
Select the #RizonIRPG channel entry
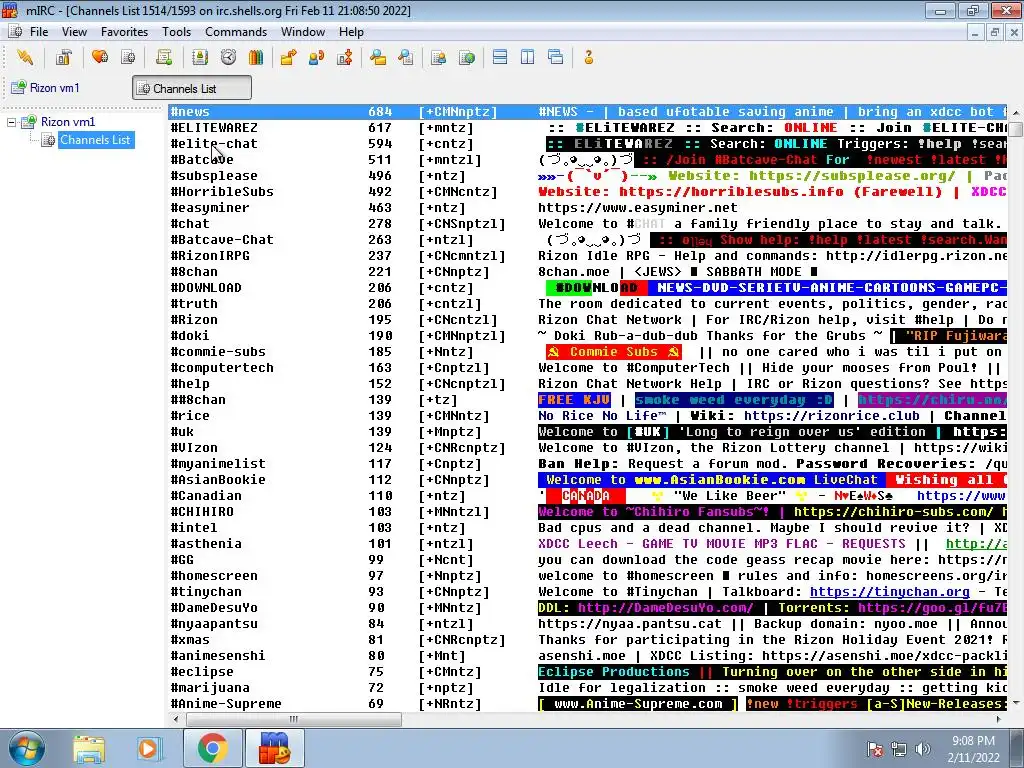[210, 256]
